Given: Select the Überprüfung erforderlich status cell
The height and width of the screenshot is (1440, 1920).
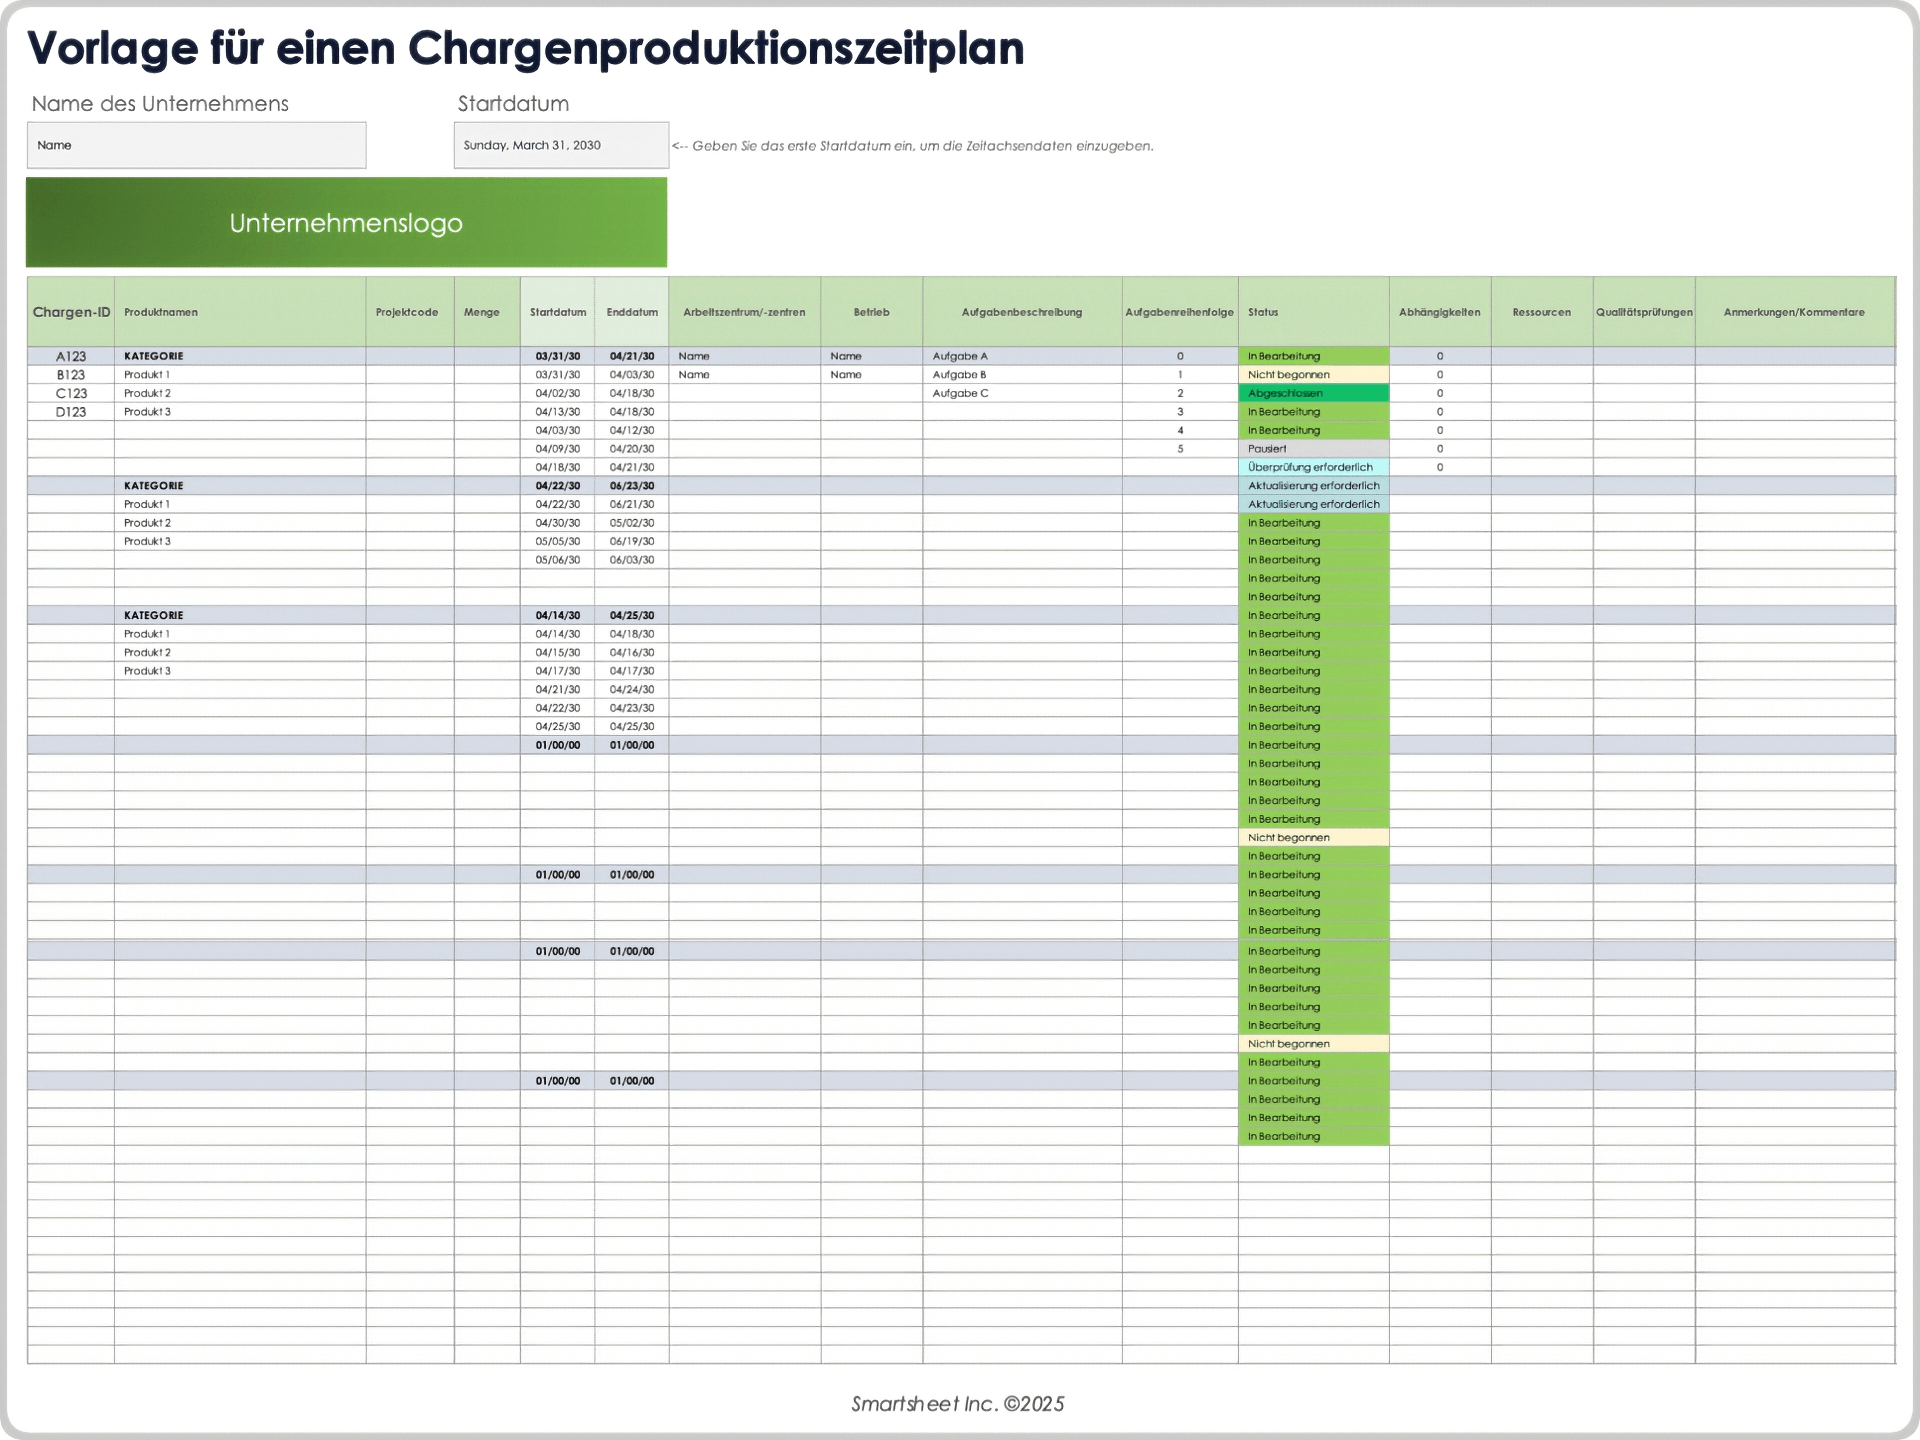Looking at the screenshot, I should pyautogui.click(x=1313, y=466).
